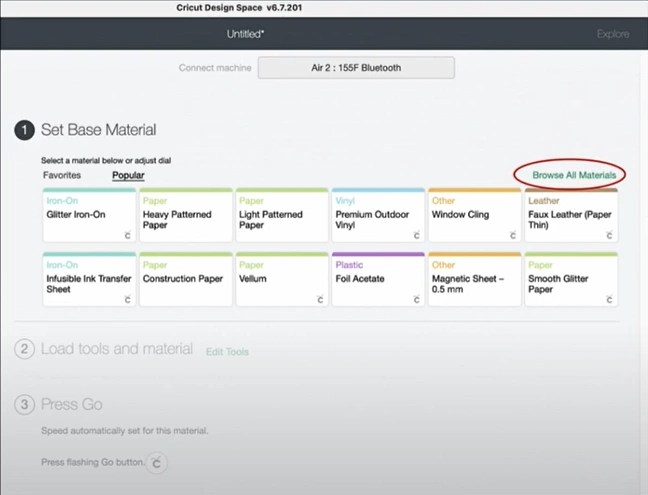
Task: Select the Premium Outdoor Vinyl card
Action: pyautogui.click(x=378, y=215)
